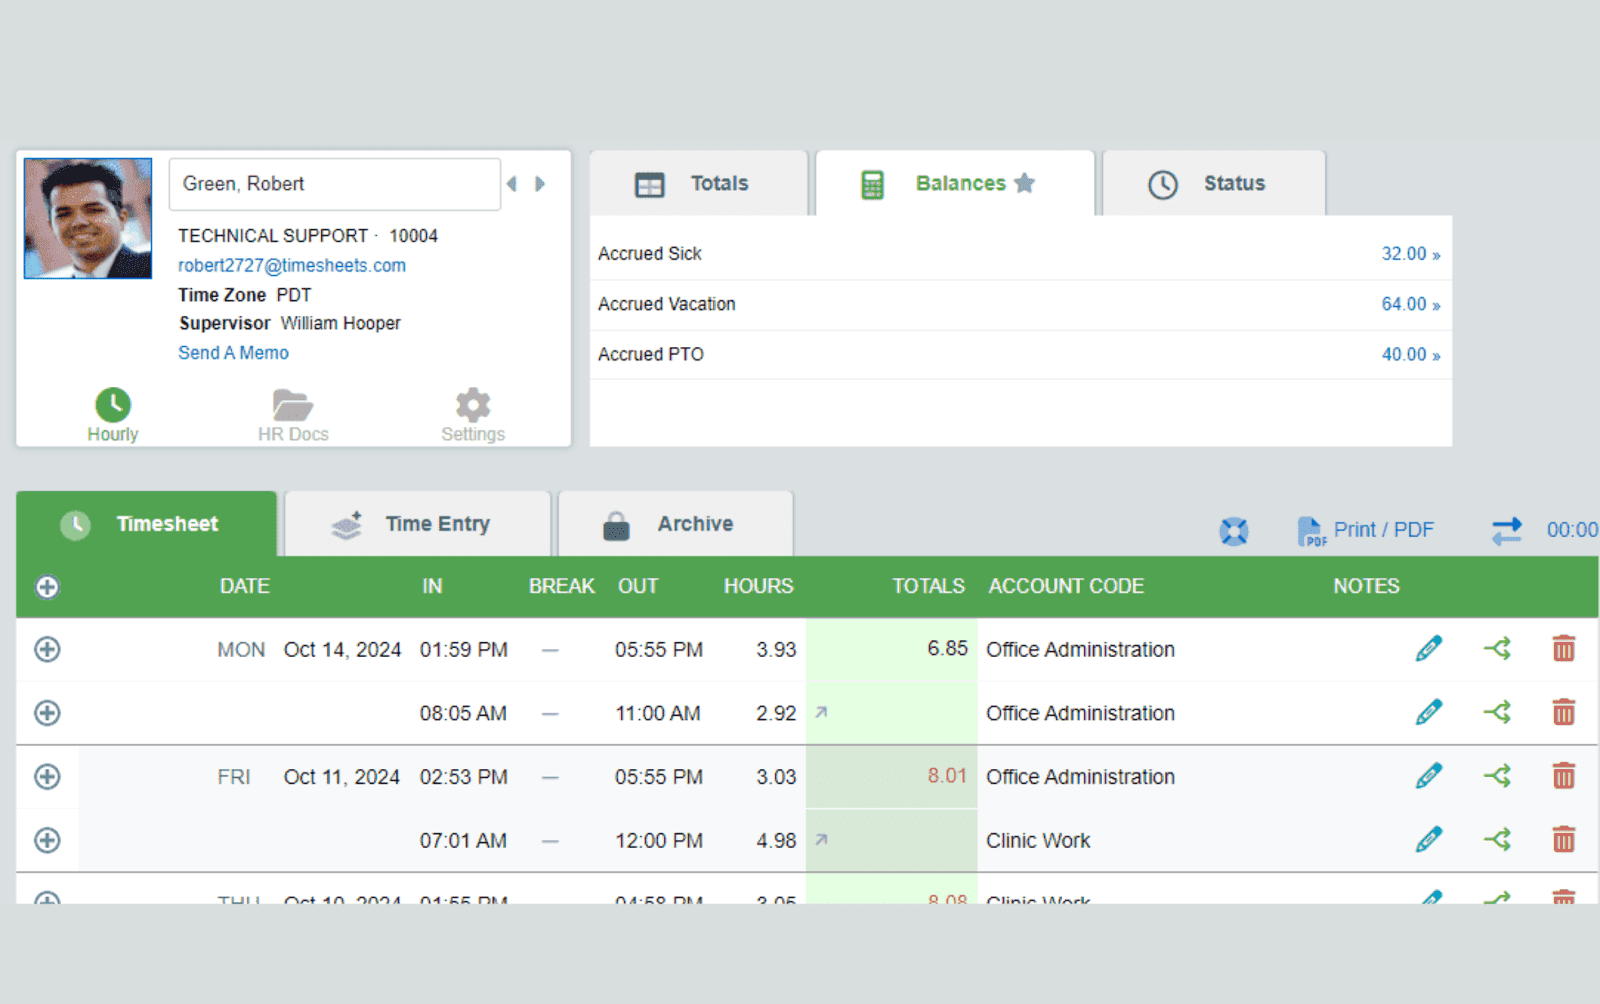View the Totals tab

tap(718, 183)
